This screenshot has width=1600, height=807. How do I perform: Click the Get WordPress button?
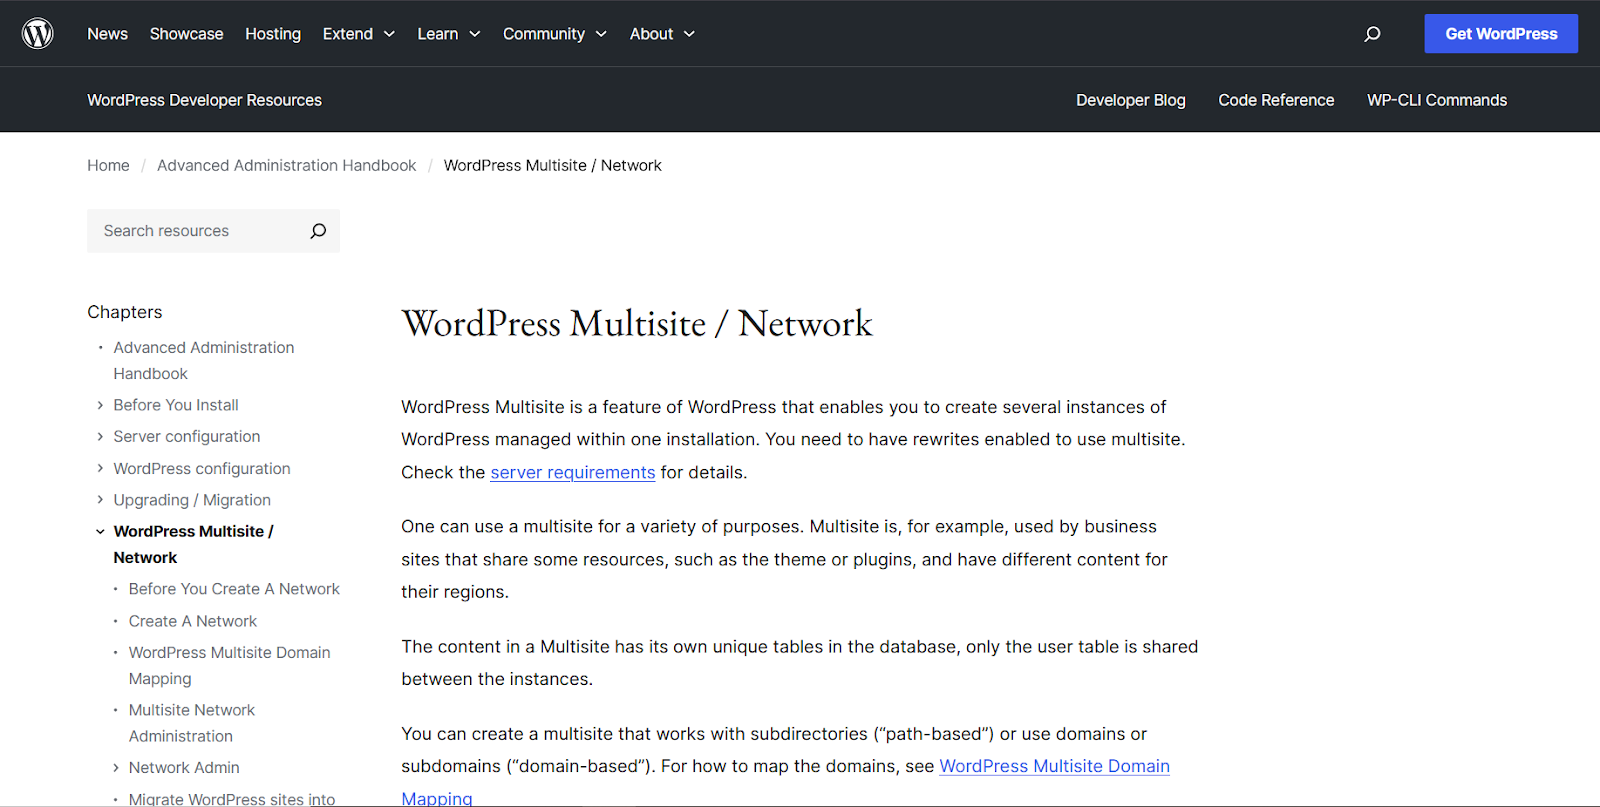pyautogui.click(x=1501, y=34)
